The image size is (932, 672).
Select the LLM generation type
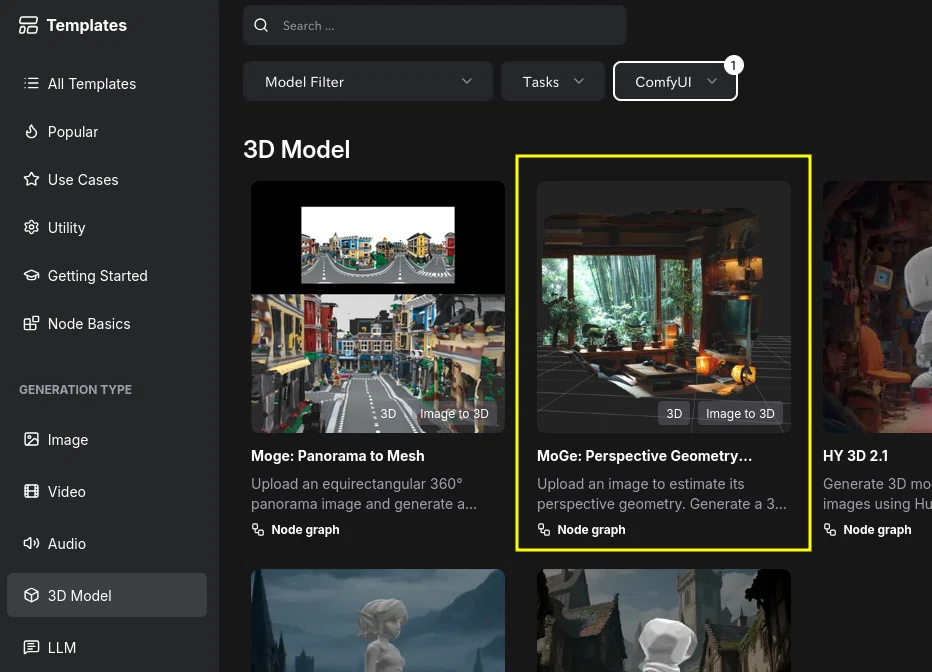pyautogui.click(x=107, y=647)
